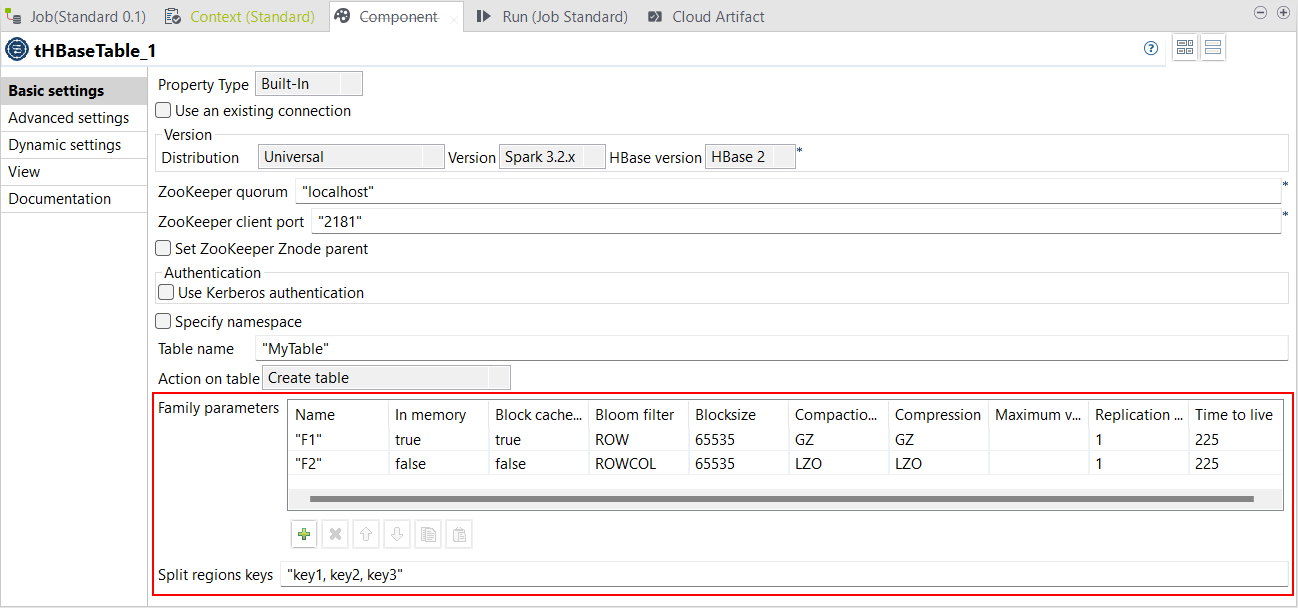Switch to horizontal layout view

(x=1213, y=47)
